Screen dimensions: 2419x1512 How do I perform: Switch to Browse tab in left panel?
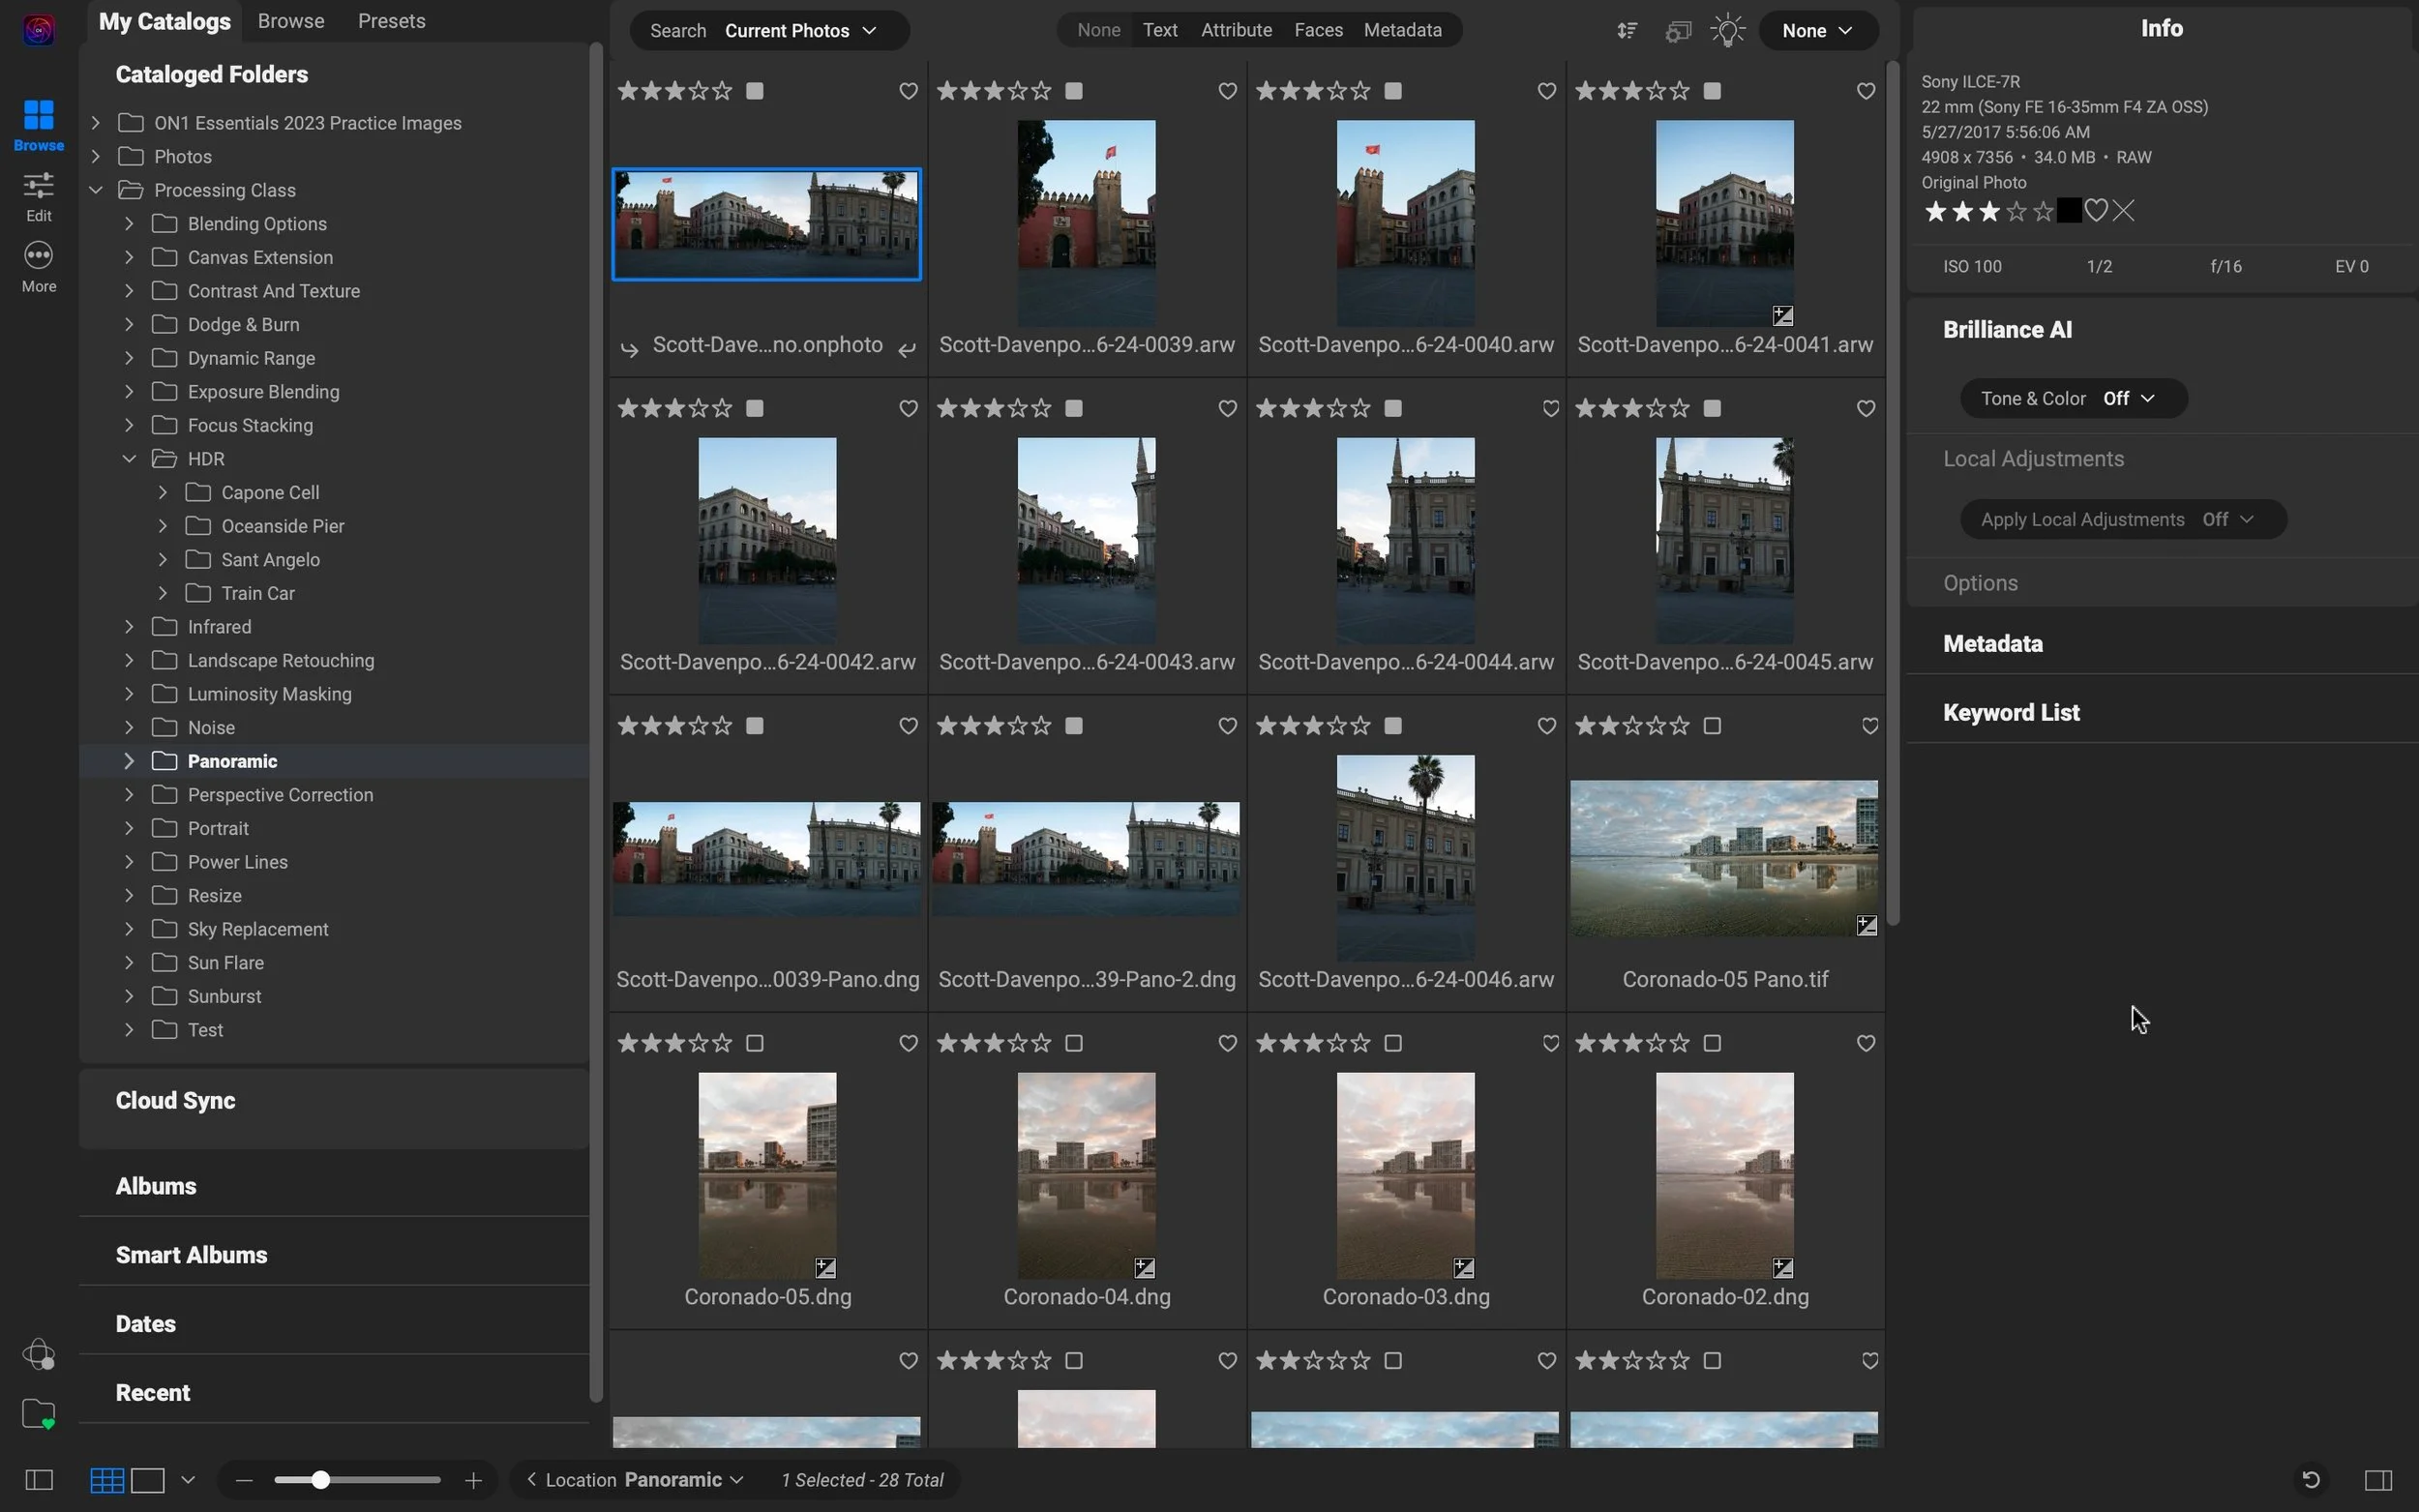(x=291, y=21)
